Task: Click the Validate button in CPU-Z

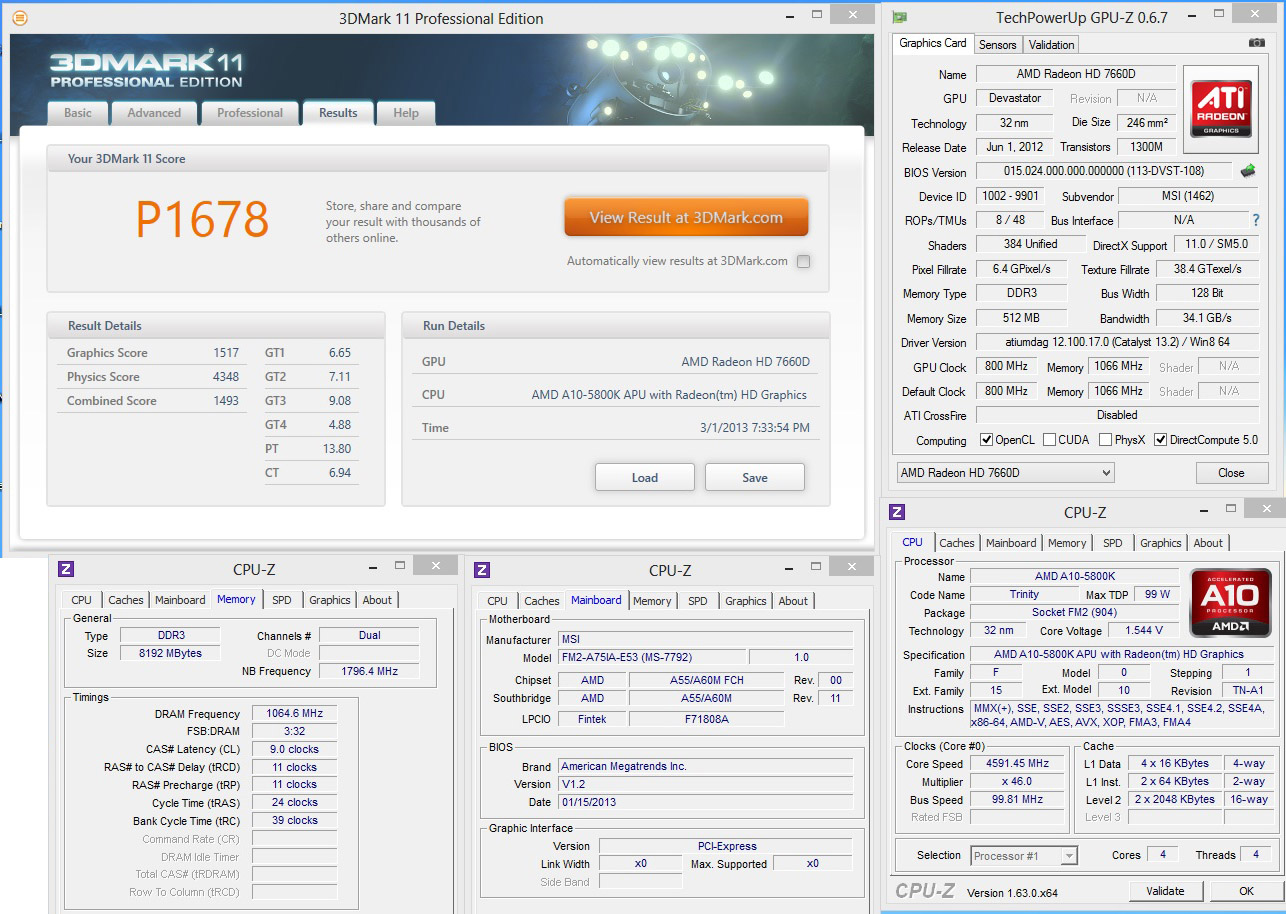Action: 1166,891
